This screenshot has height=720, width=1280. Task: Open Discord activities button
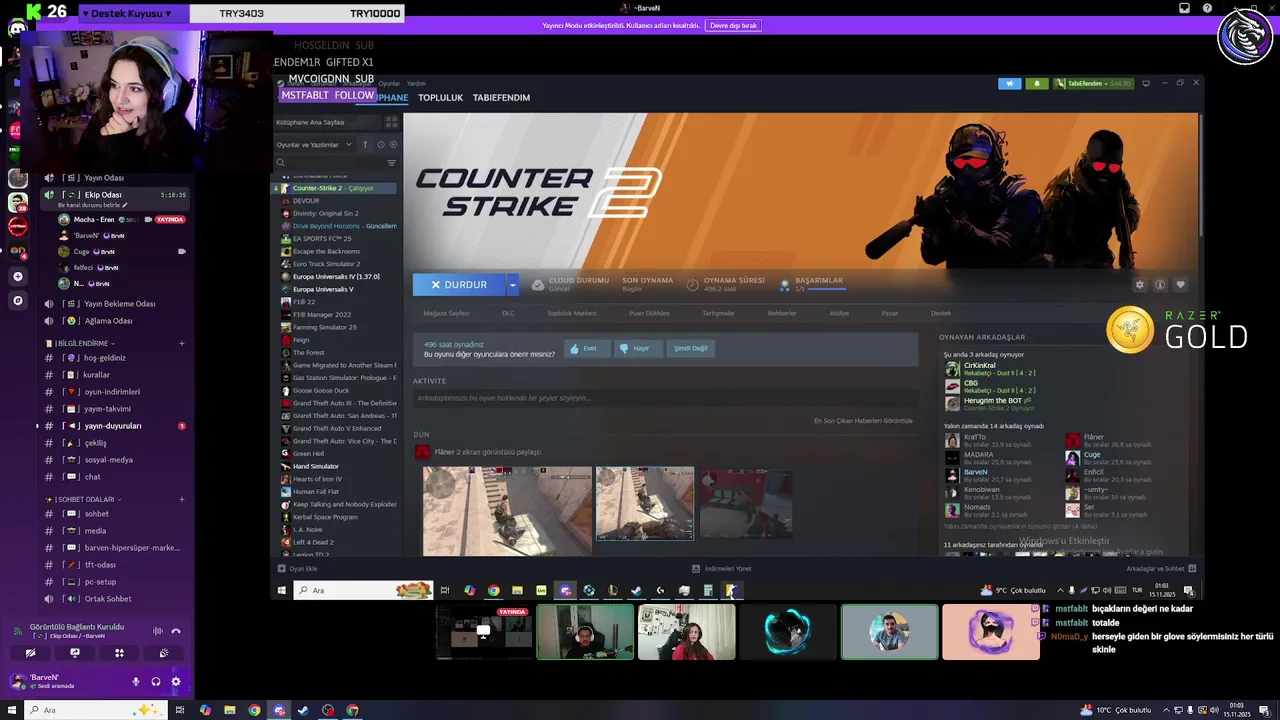click(119, 653)
